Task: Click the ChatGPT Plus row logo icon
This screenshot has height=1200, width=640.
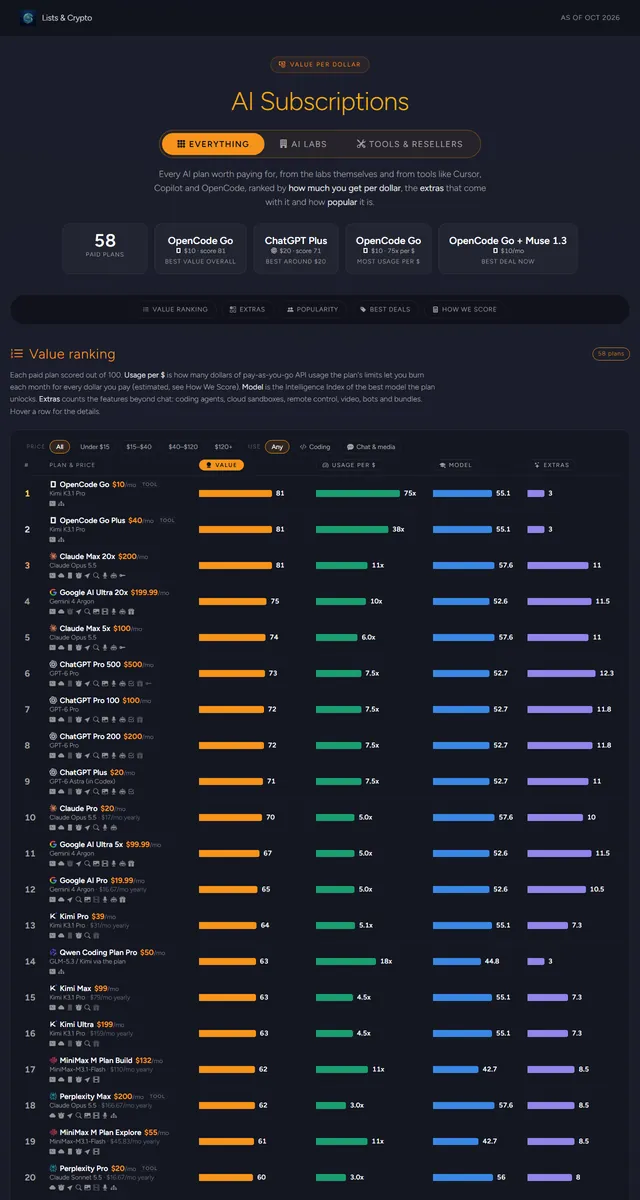Action: (53, 772)
